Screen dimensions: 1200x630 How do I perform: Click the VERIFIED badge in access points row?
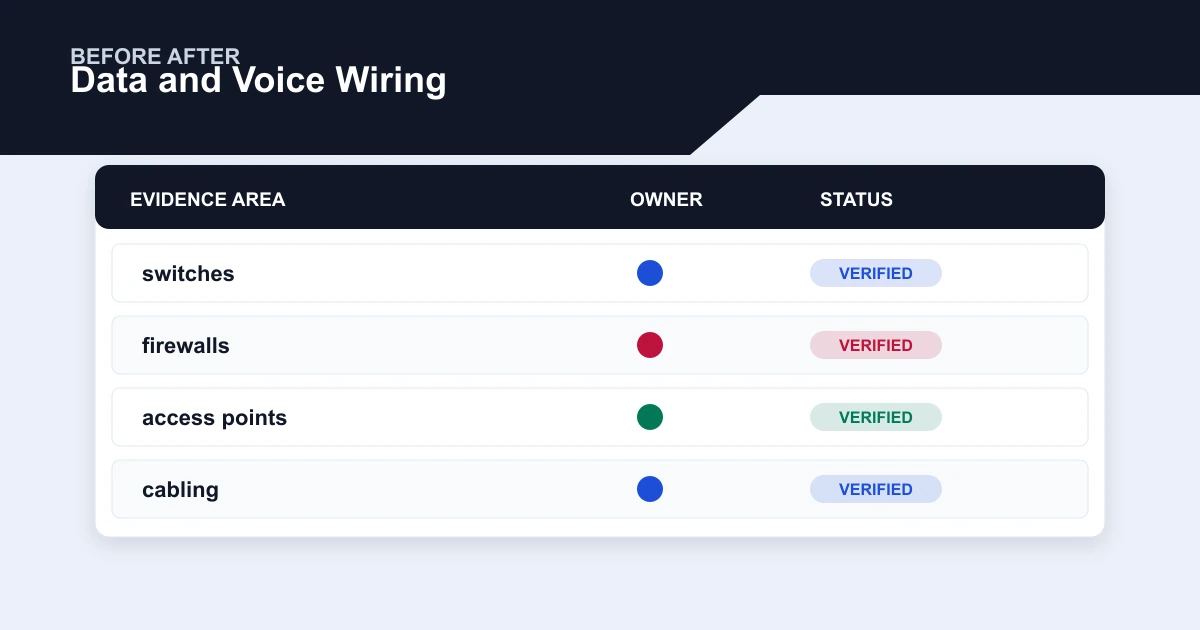[876, 417]
